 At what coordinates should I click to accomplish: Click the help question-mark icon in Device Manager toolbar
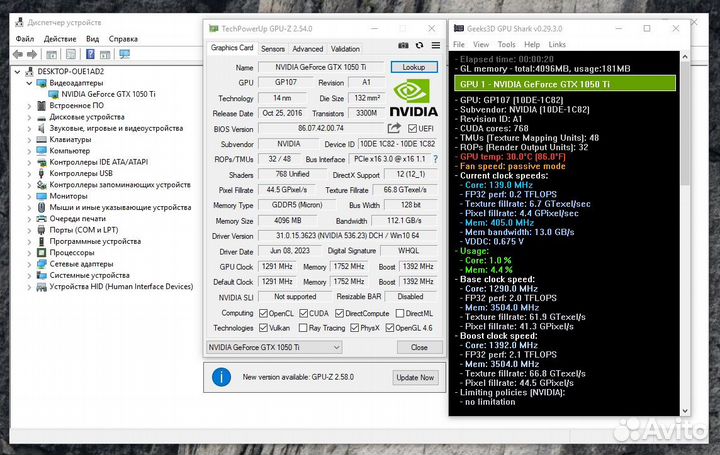(90, 54)
